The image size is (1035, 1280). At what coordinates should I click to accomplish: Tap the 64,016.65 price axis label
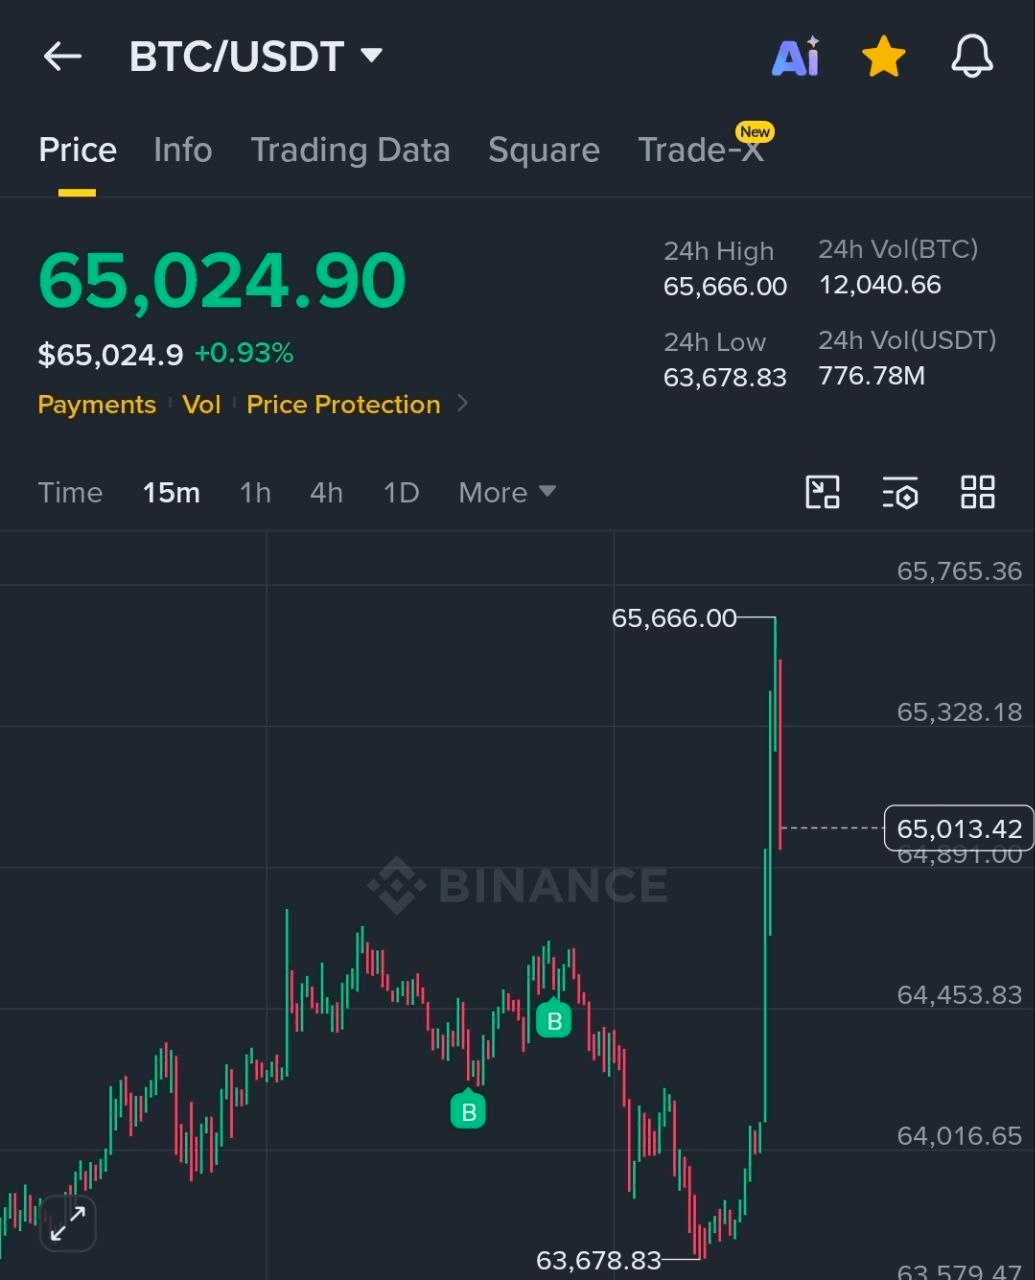(959, 1136)
